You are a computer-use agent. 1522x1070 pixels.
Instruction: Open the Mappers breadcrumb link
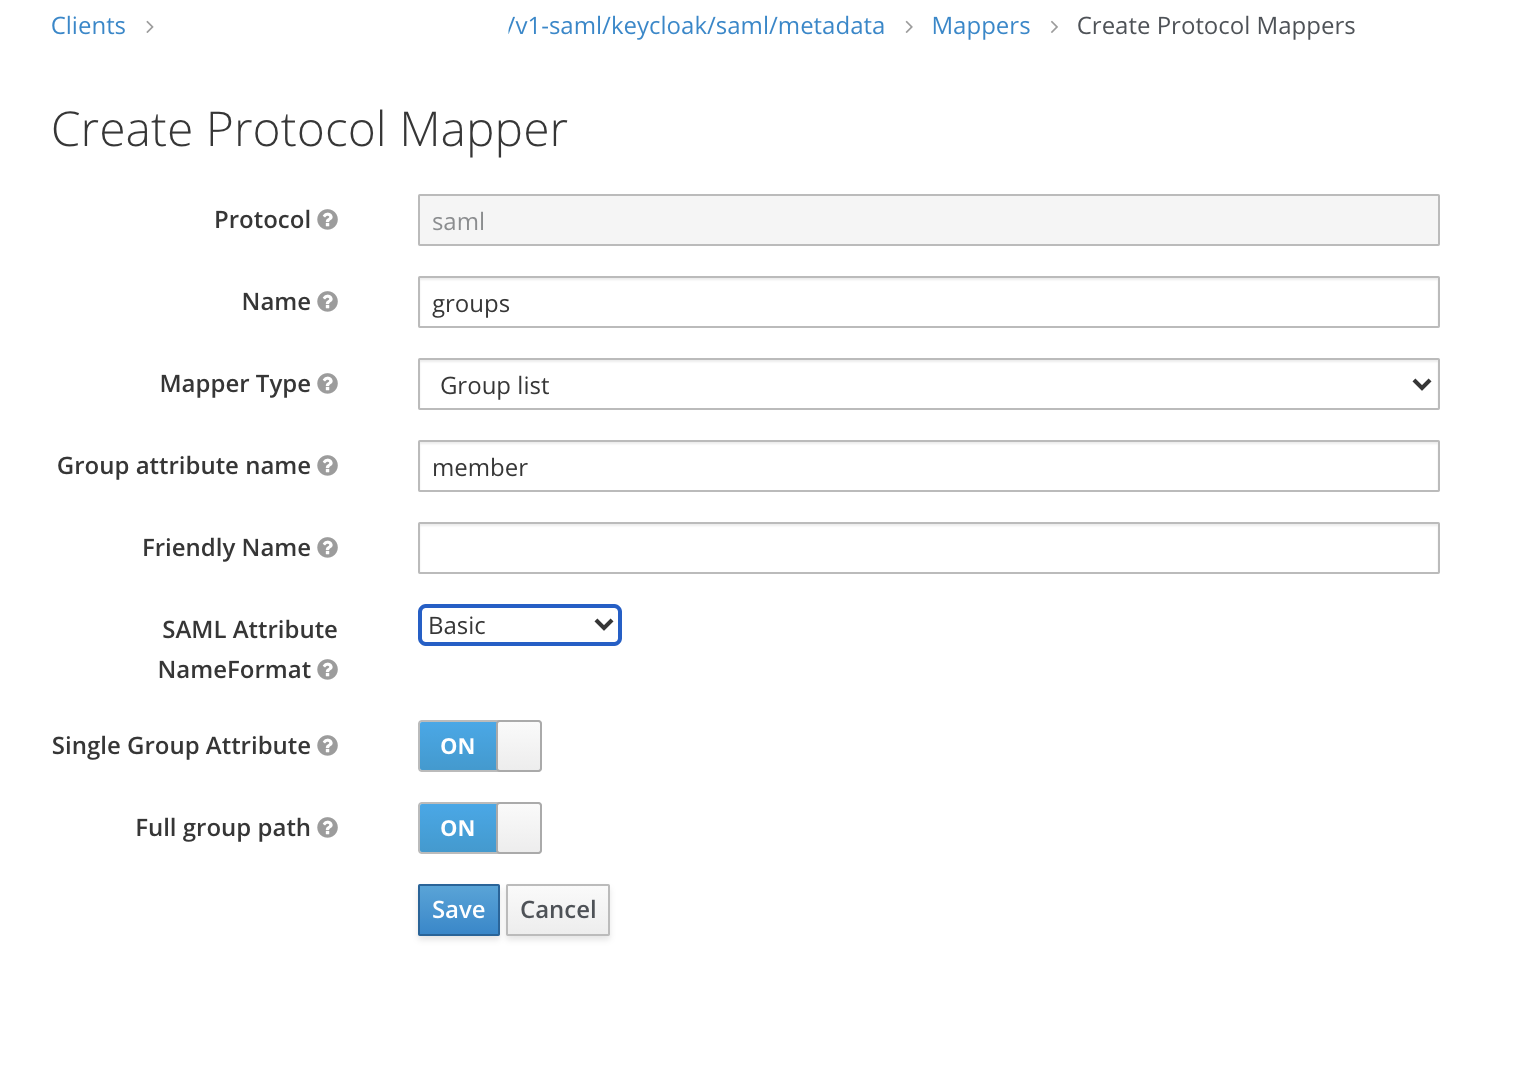[x=980, y=25]
